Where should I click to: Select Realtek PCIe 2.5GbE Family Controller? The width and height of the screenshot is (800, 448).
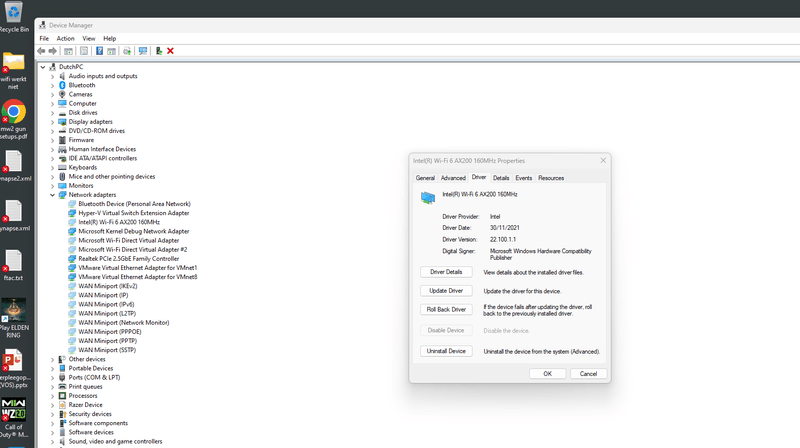click(129, 259)
